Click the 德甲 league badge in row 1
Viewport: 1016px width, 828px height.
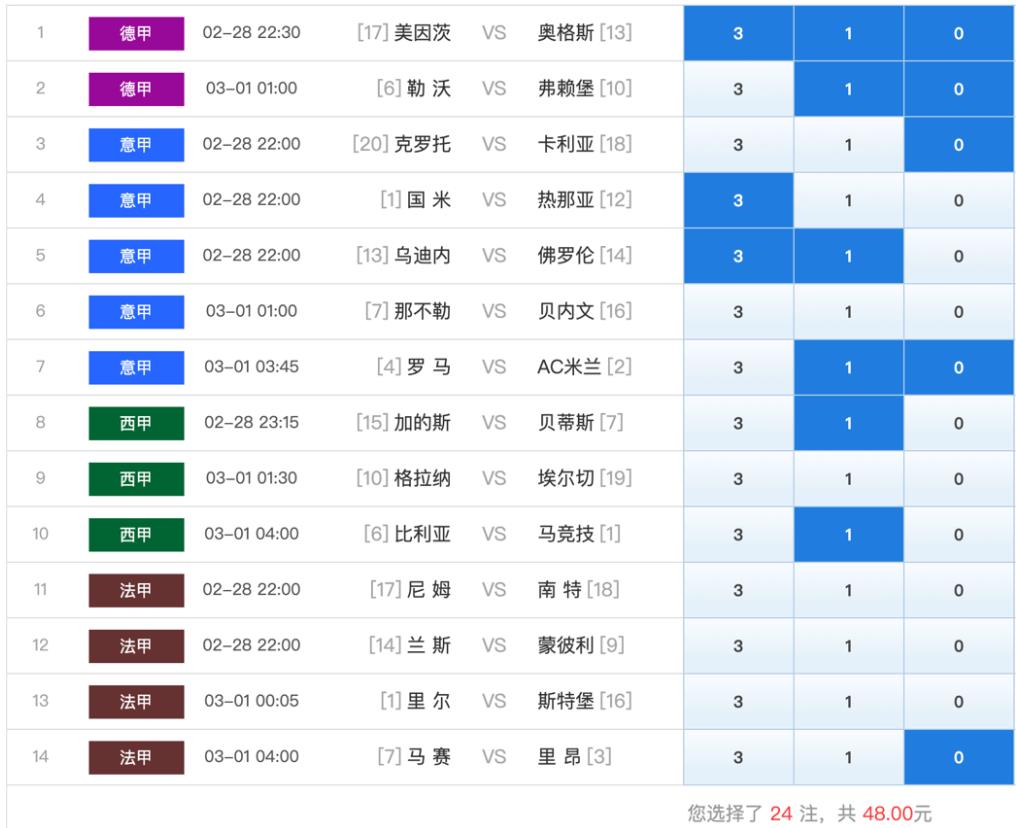[x=136, y=33]
